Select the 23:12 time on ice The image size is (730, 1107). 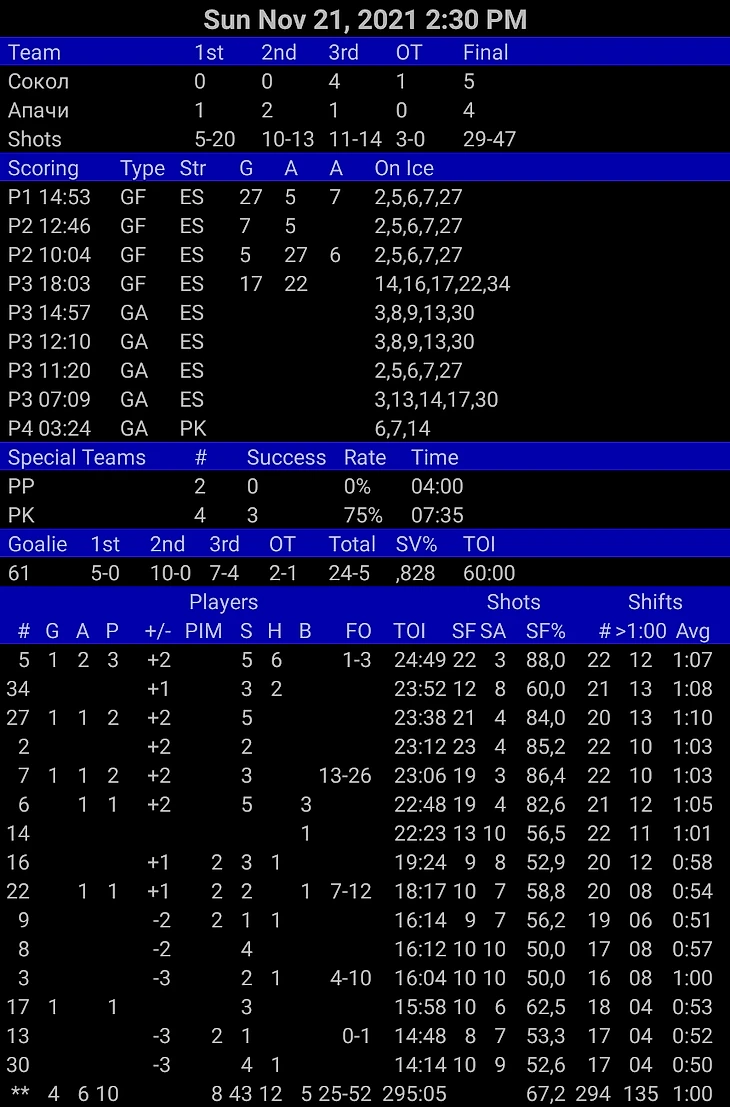coord(420,747)
